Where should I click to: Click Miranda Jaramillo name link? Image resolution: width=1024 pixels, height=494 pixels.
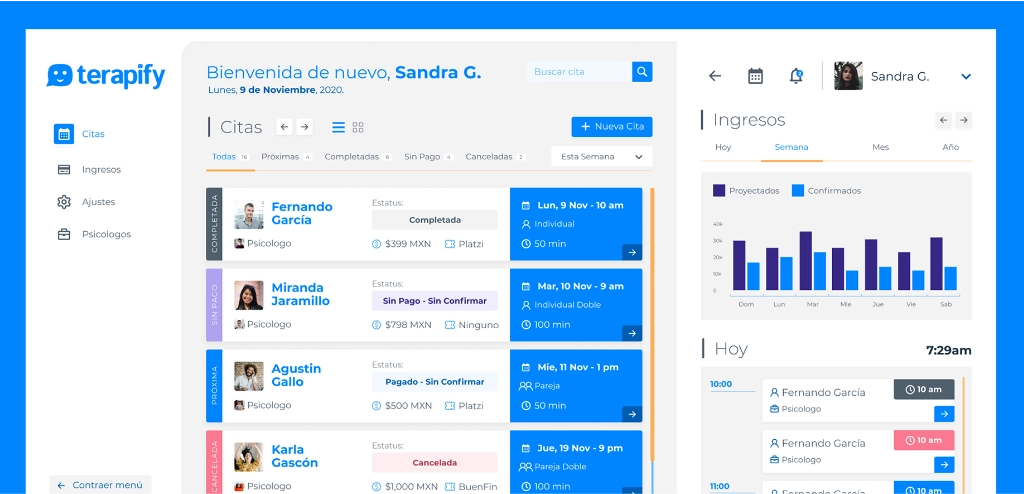coord(300,294)
